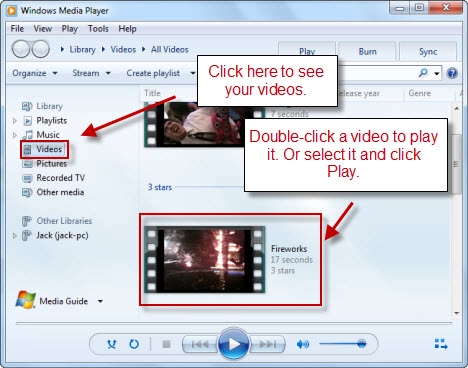Expand the Music tree node
Image resolution: width=468 pixels, height=368 pixels.
[x=15, y=135]
